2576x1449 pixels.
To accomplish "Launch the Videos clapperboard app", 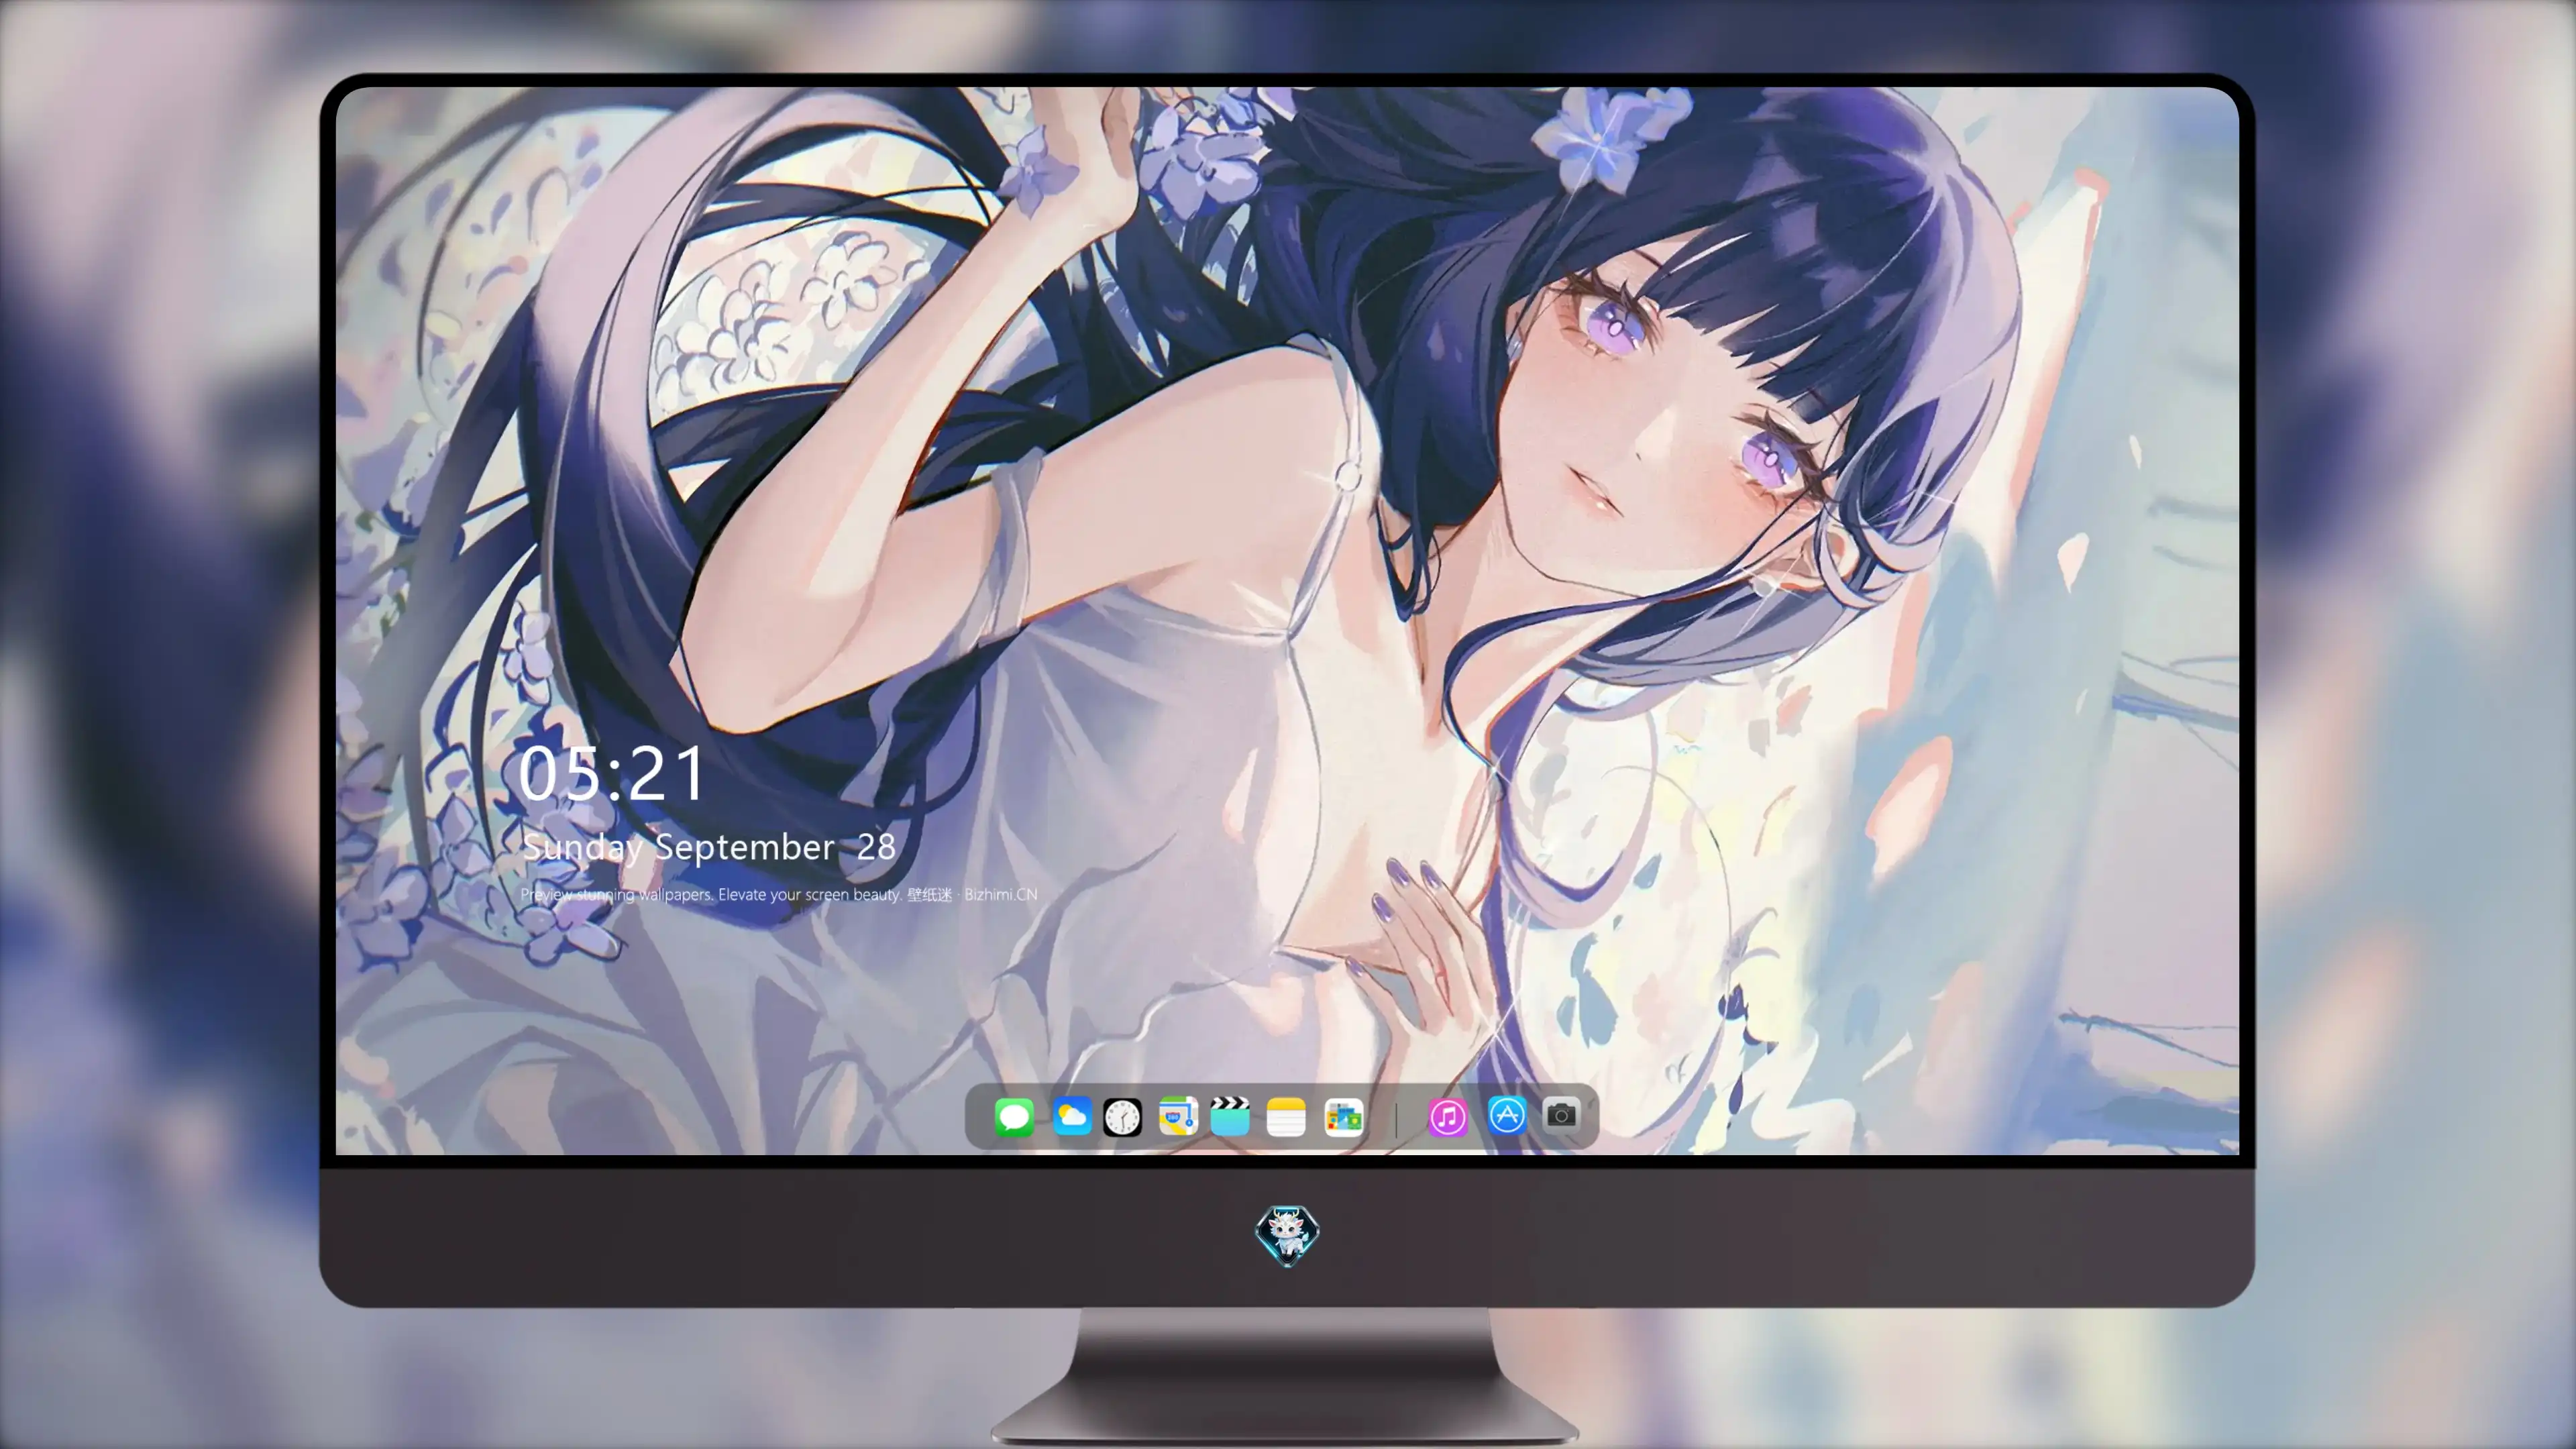I will coord(1230,1116).
